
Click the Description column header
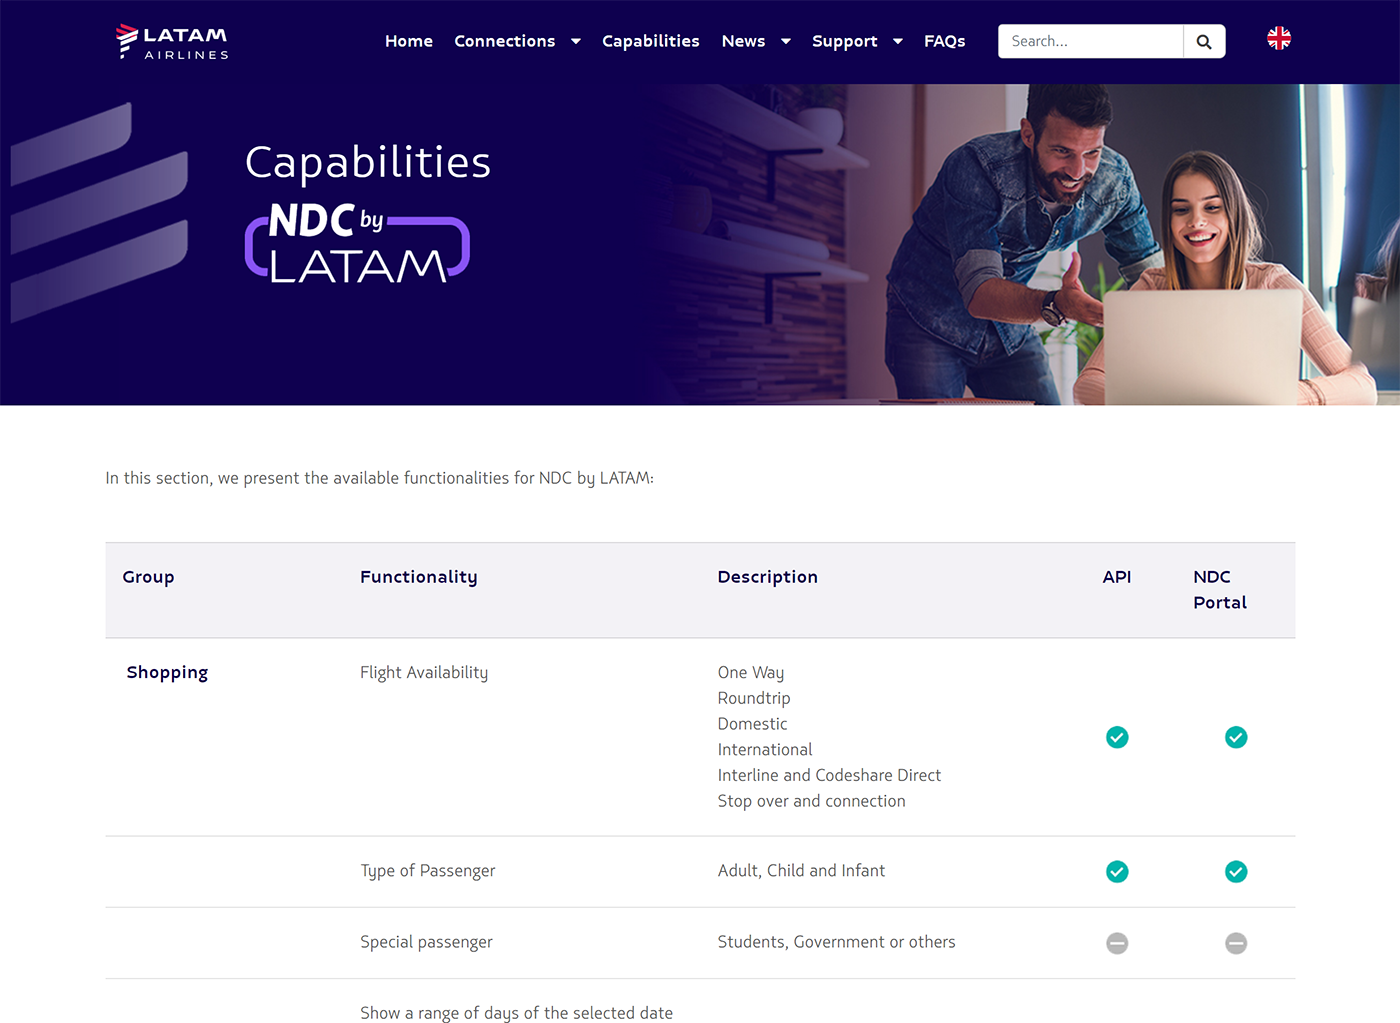pyautogui.click(x=768, y=577)
